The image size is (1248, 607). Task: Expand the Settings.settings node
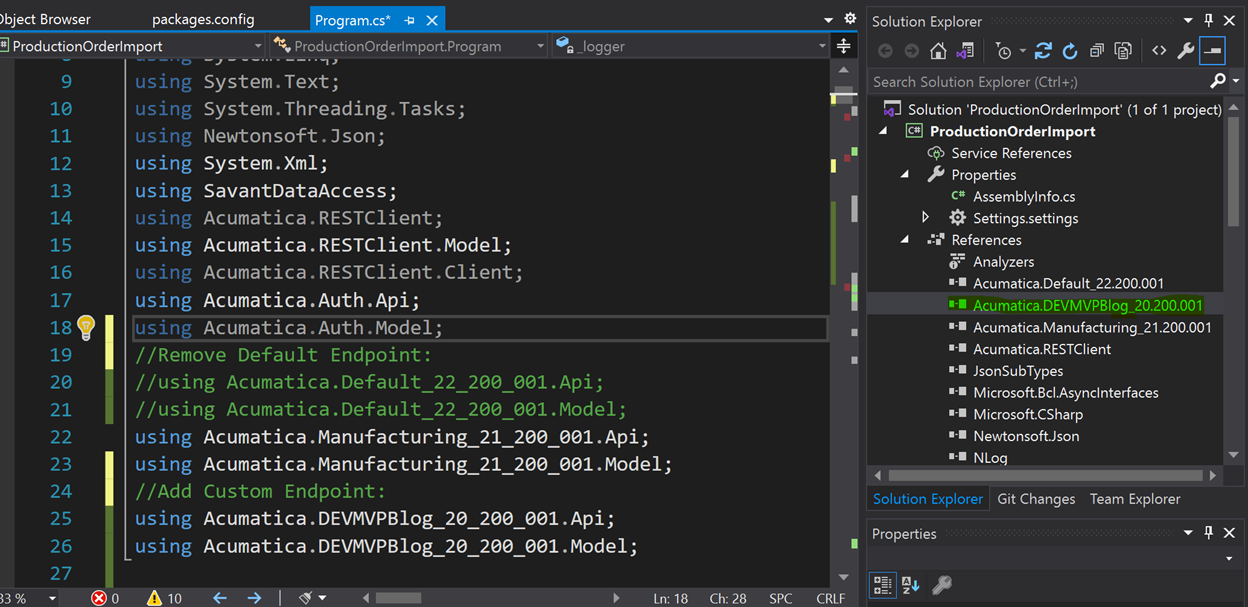926,218
